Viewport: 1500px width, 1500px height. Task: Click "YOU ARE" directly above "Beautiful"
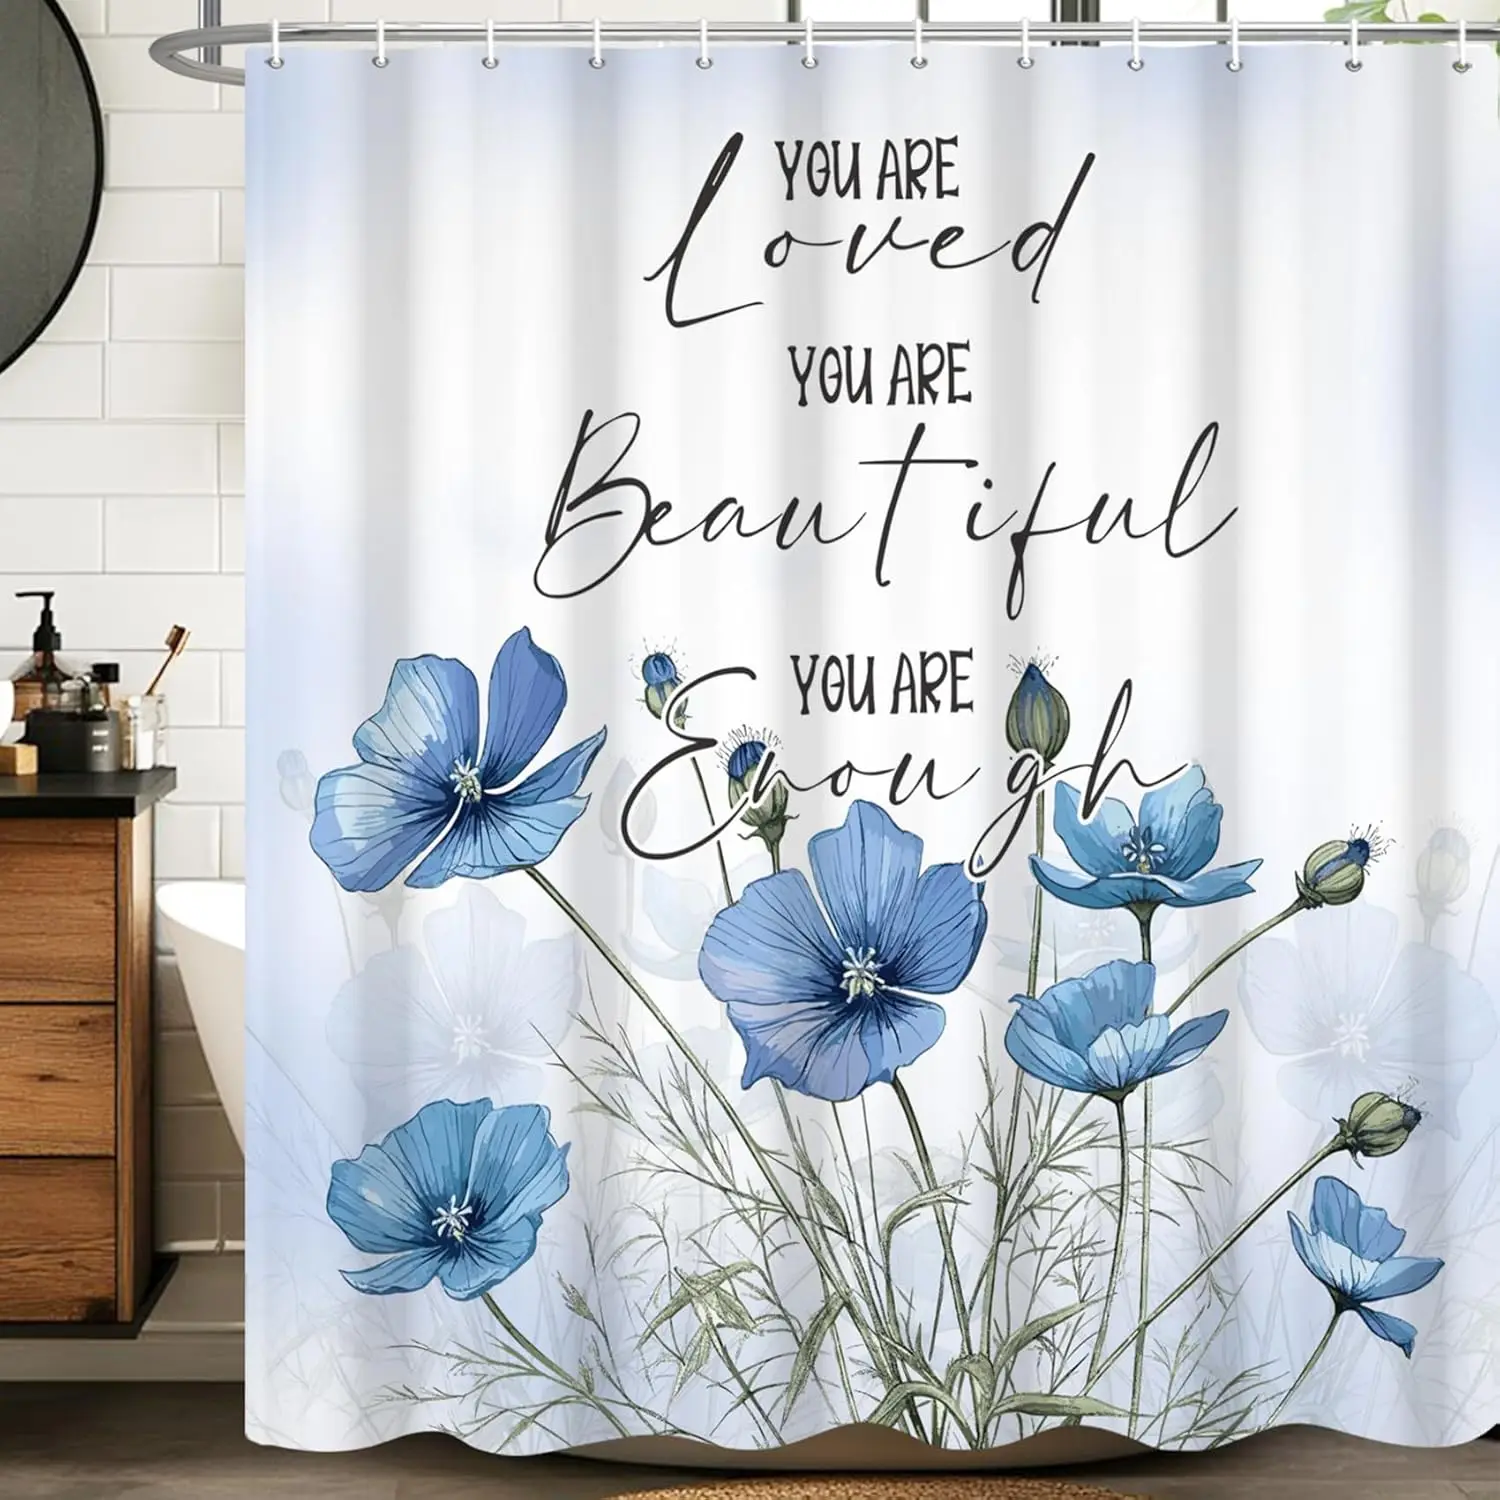(879, 375)
